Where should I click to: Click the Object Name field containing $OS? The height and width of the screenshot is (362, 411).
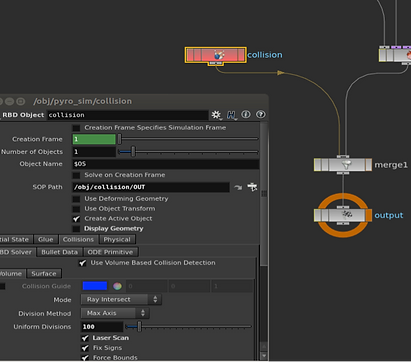(166, 164)
